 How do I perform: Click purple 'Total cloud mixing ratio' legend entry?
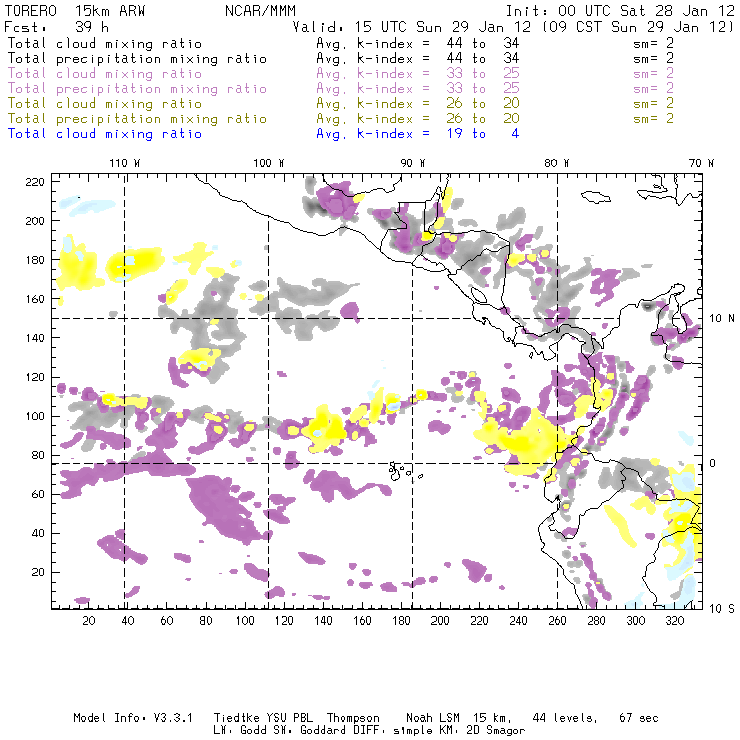click(105, 74)
